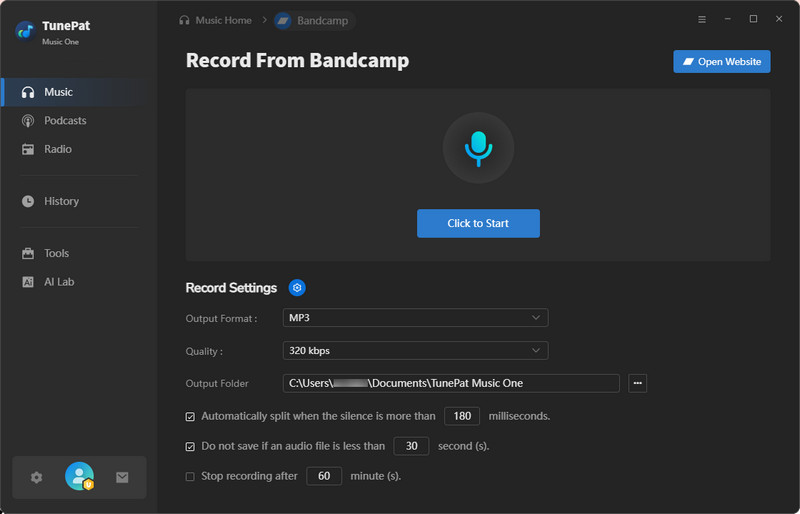Browse output folder with three-dots button
Image resolution: width=800 pixels, height=514 pixels.
pyautogui.click(x=637, y=383)
